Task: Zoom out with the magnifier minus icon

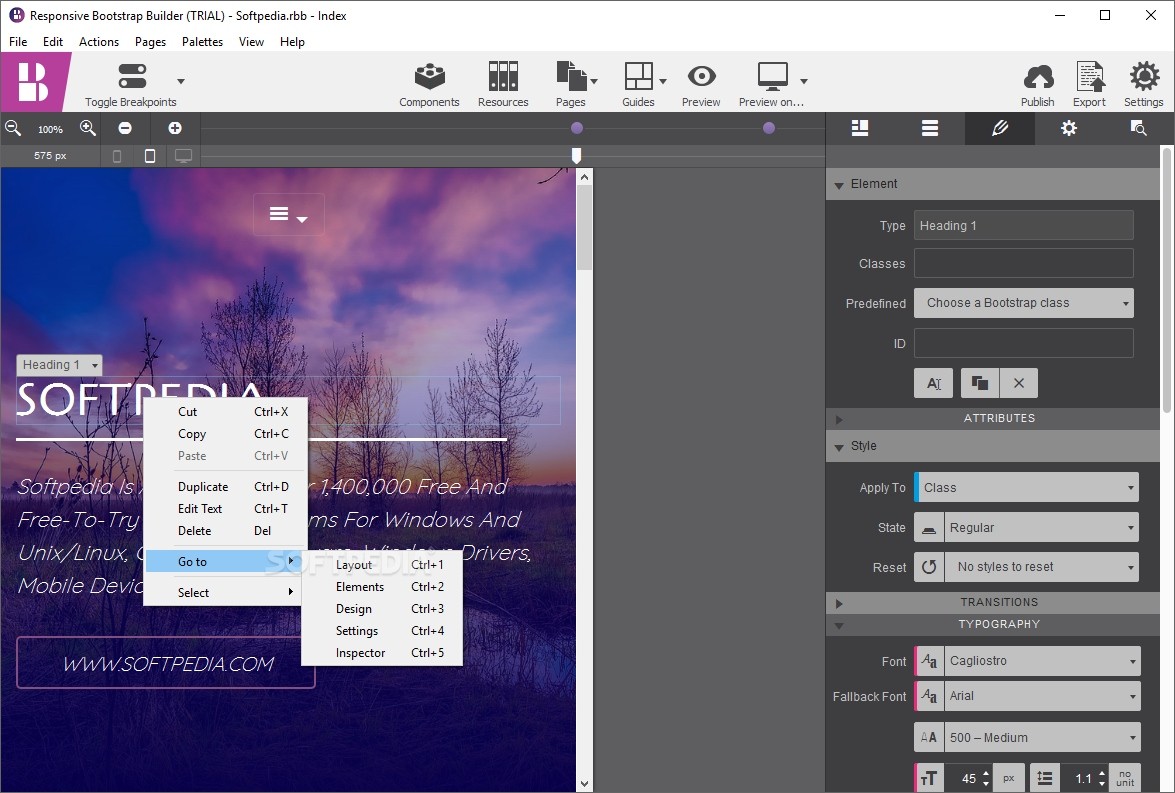Action: pyautogui.click(x=13, y=128)
